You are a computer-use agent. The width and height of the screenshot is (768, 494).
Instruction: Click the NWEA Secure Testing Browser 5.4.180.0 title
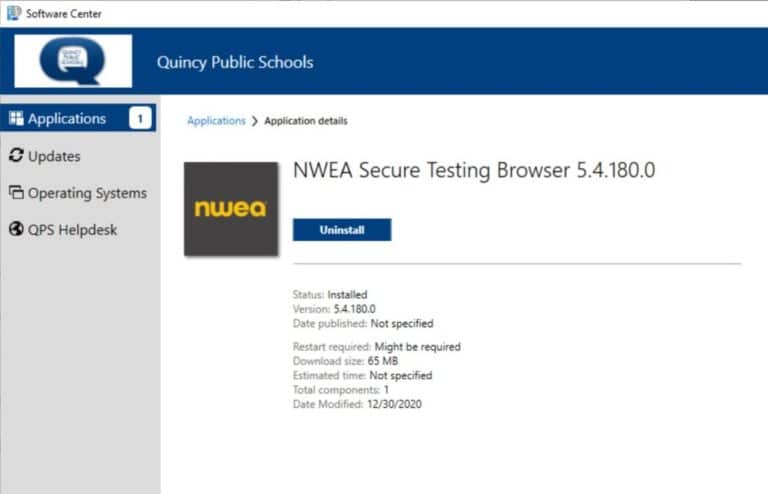[474, 170]
